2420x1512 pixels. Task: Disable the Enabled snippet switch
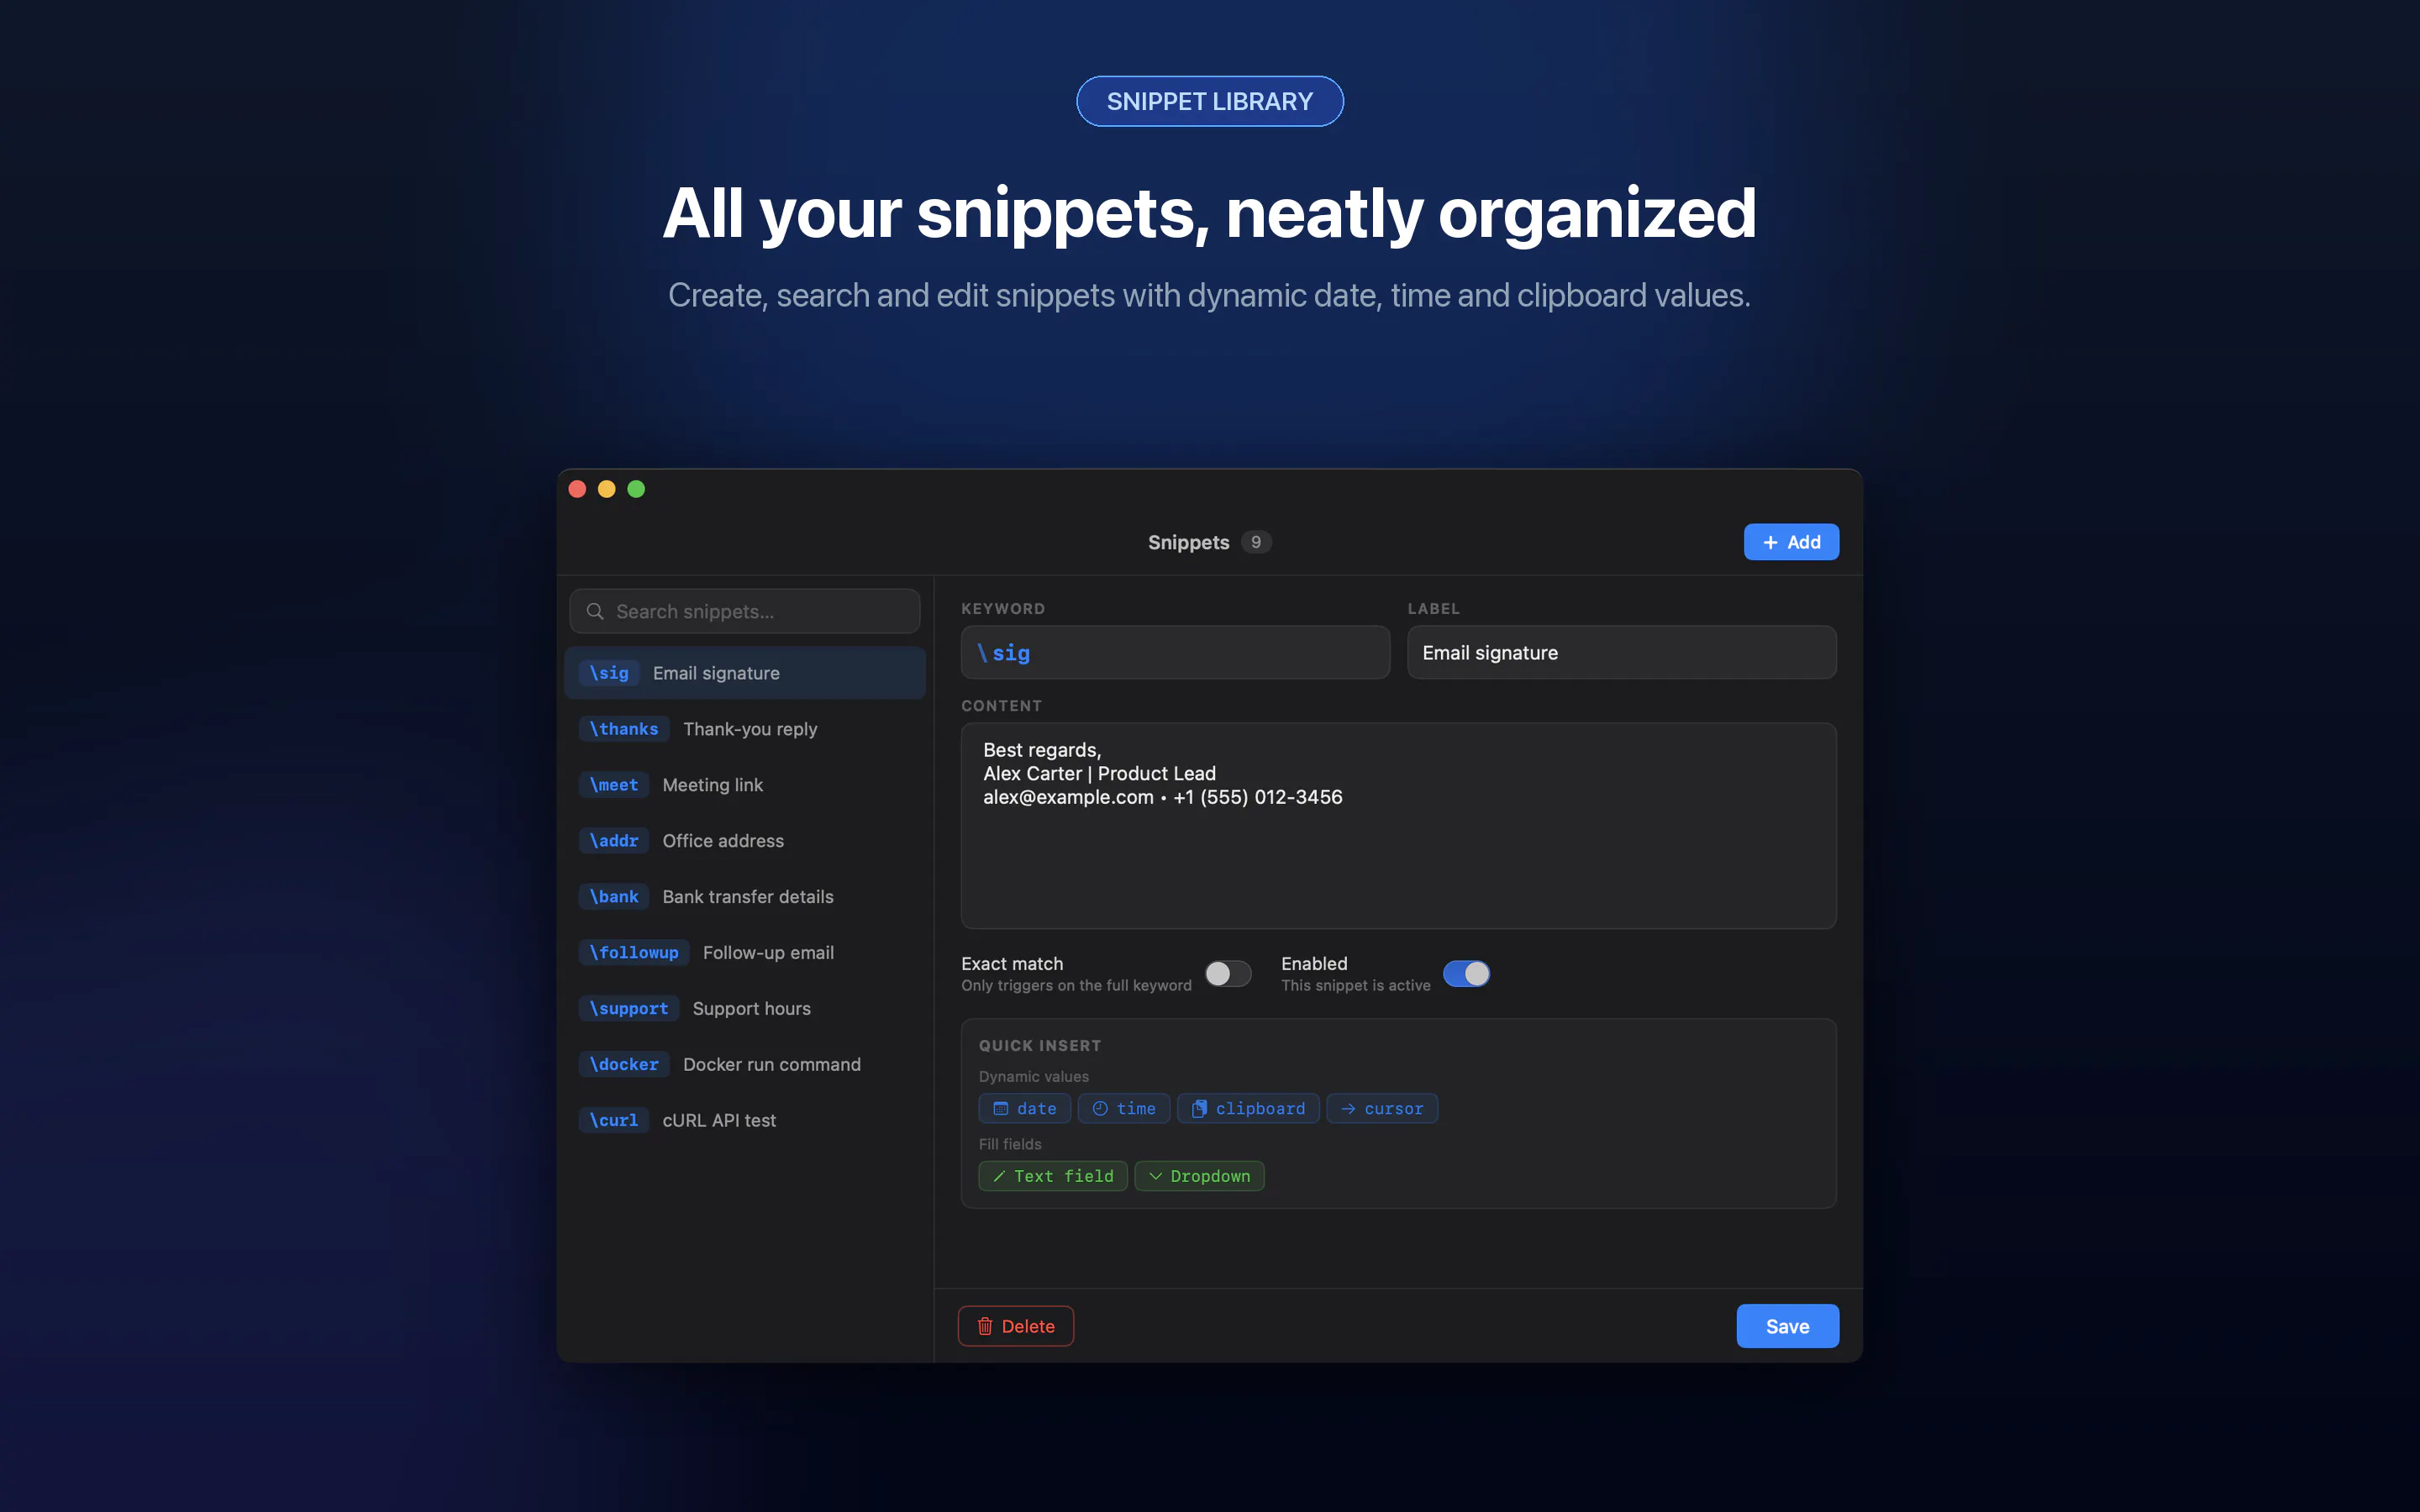pyautogui.click(x=1466, y=973)
